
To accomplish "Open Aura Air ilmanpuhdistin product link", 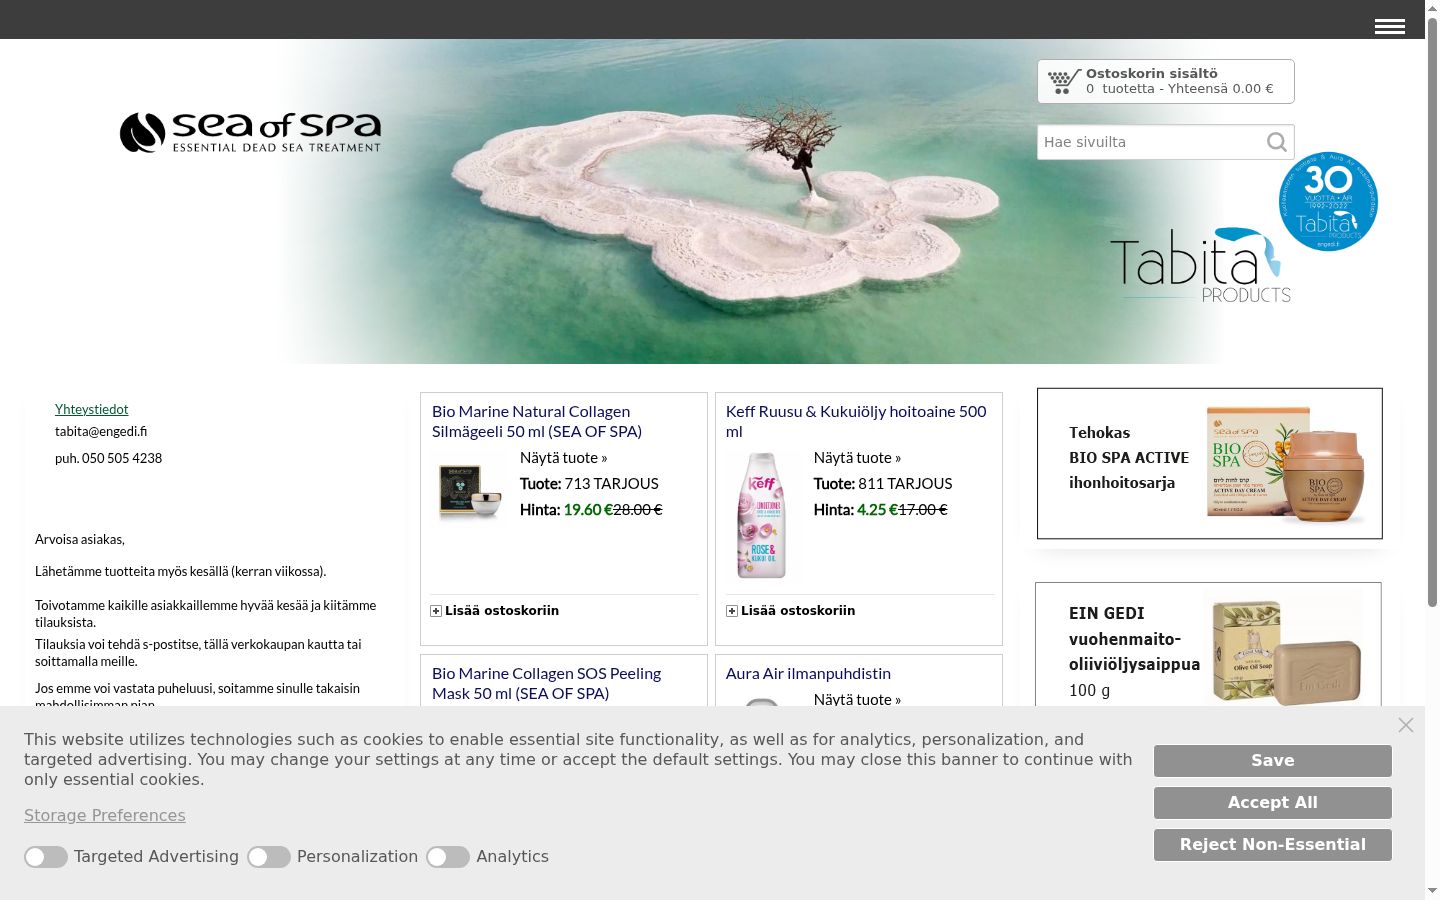I will 808,674.
